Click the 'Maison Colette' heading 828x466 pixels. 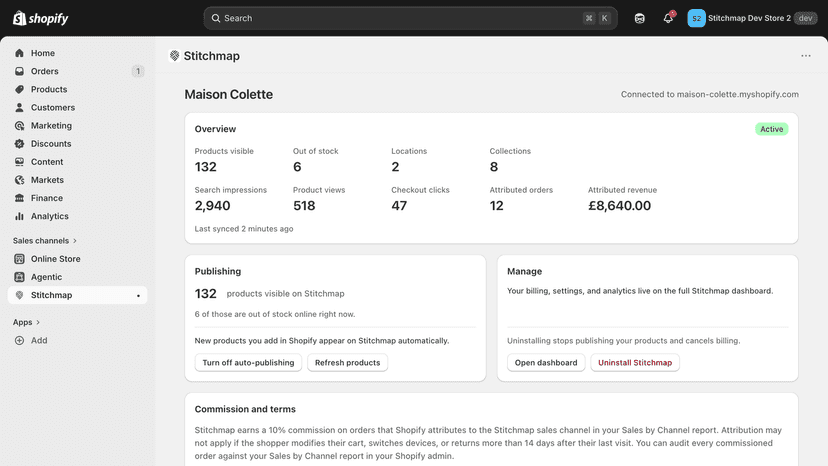[x=229, y=94]
